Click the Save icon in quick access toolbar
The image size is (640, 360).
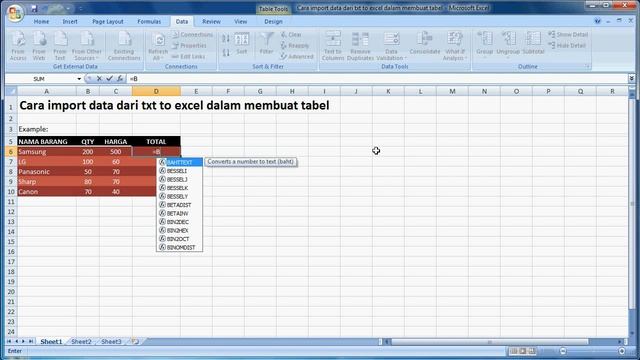click(34, 8)
